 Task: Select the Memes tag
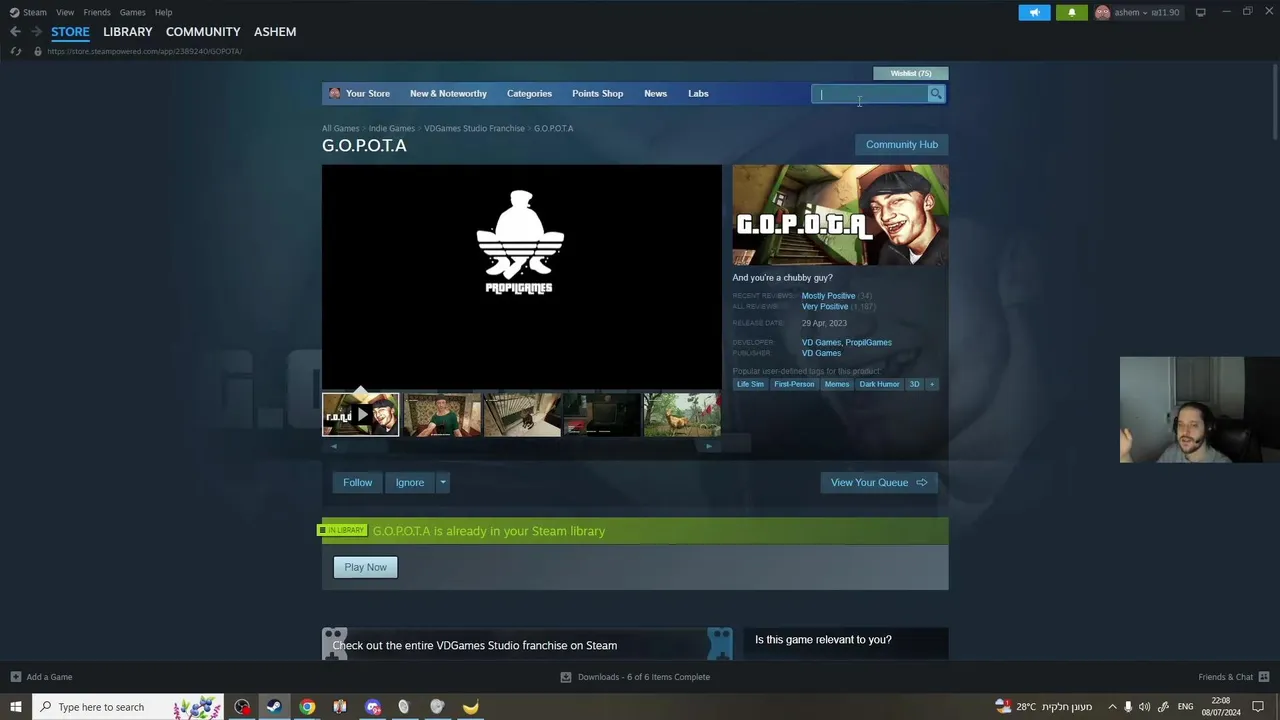(837, 384)
